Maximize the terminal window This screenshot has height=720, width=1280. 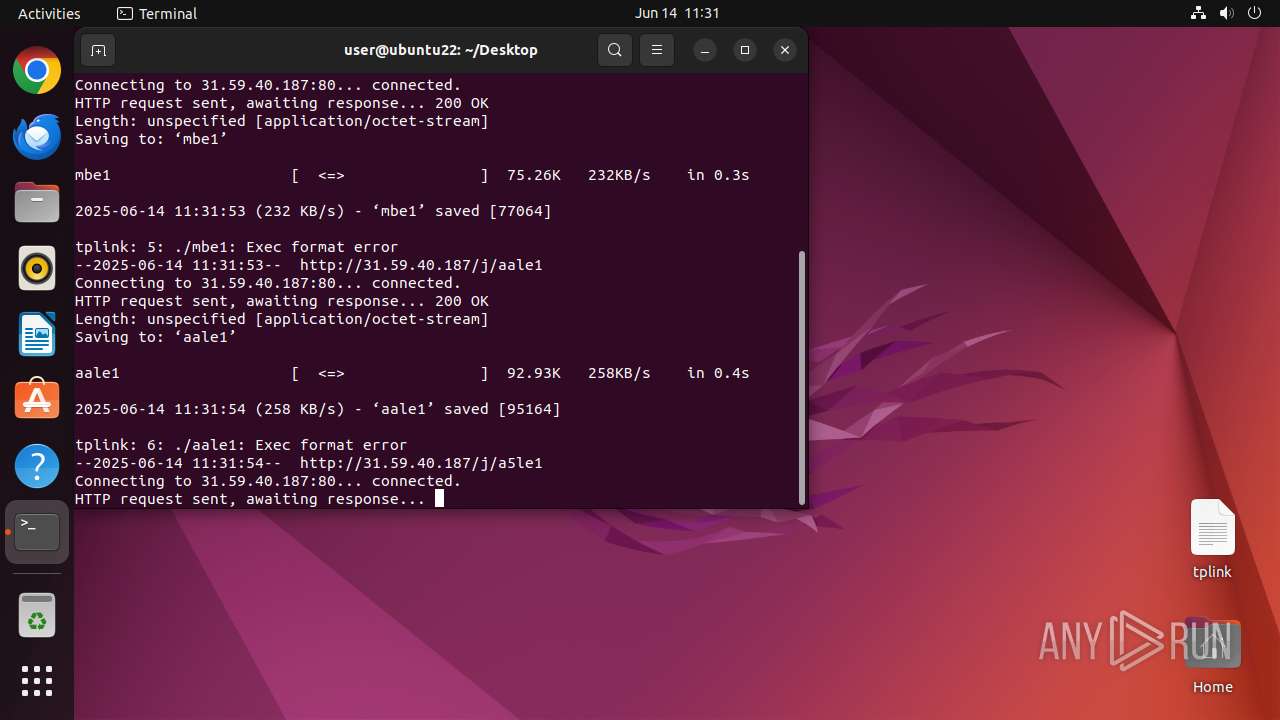745,50
